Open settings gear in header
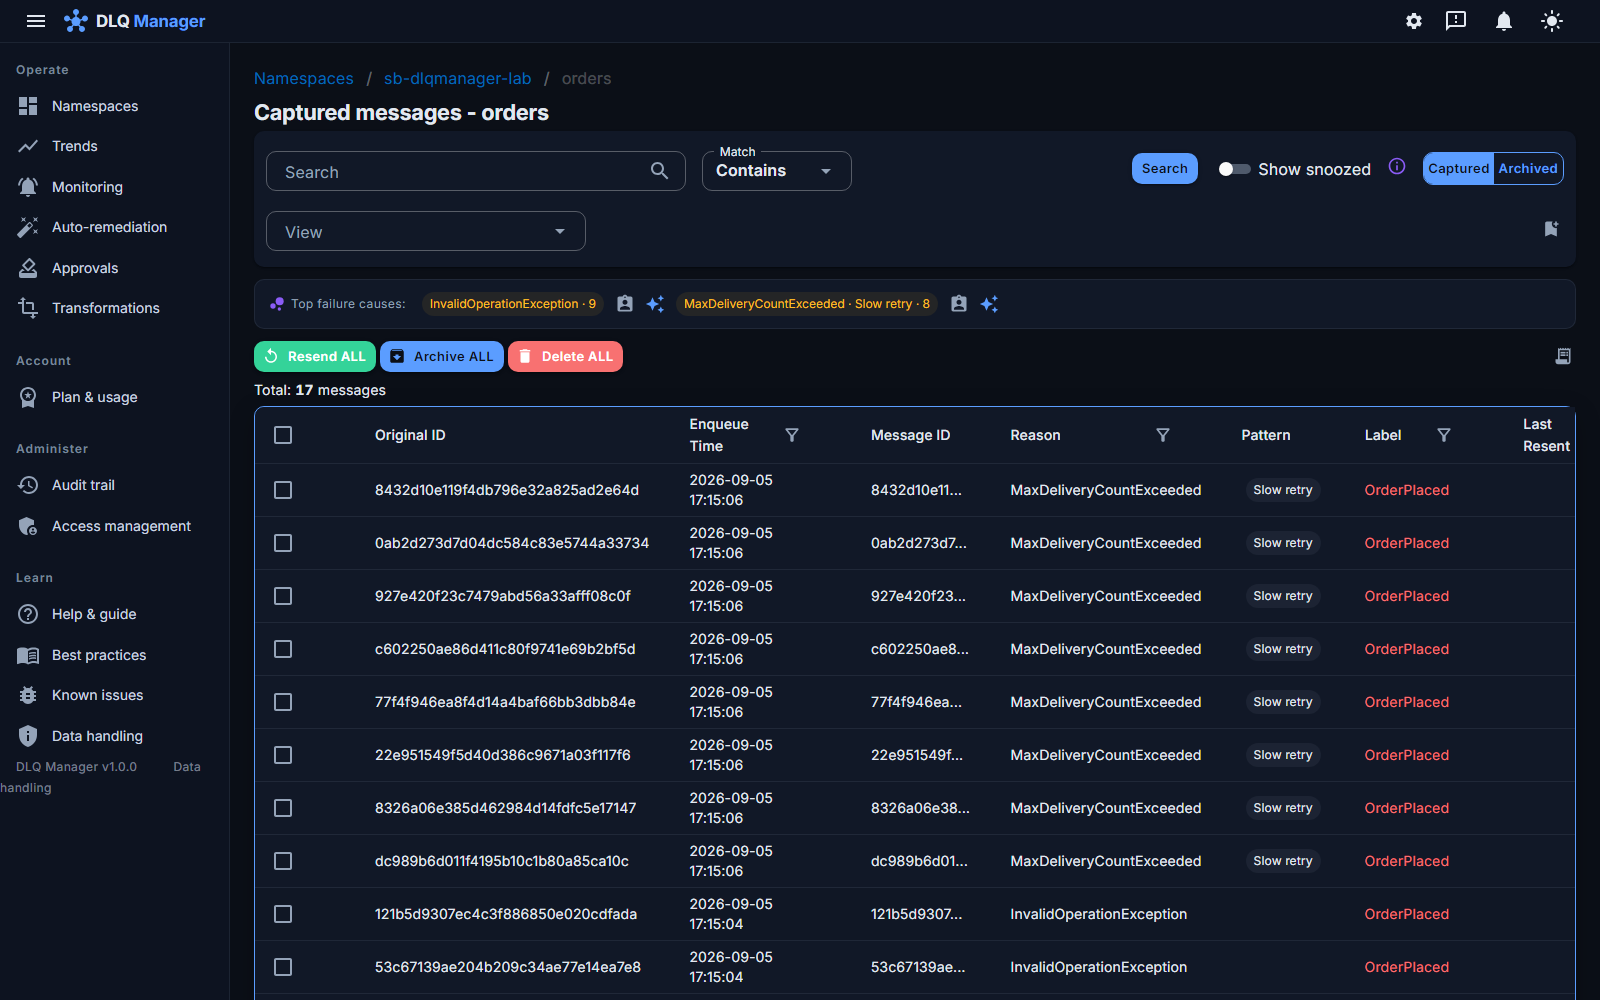The image size is (1600, 1000). coord(1414,21)
